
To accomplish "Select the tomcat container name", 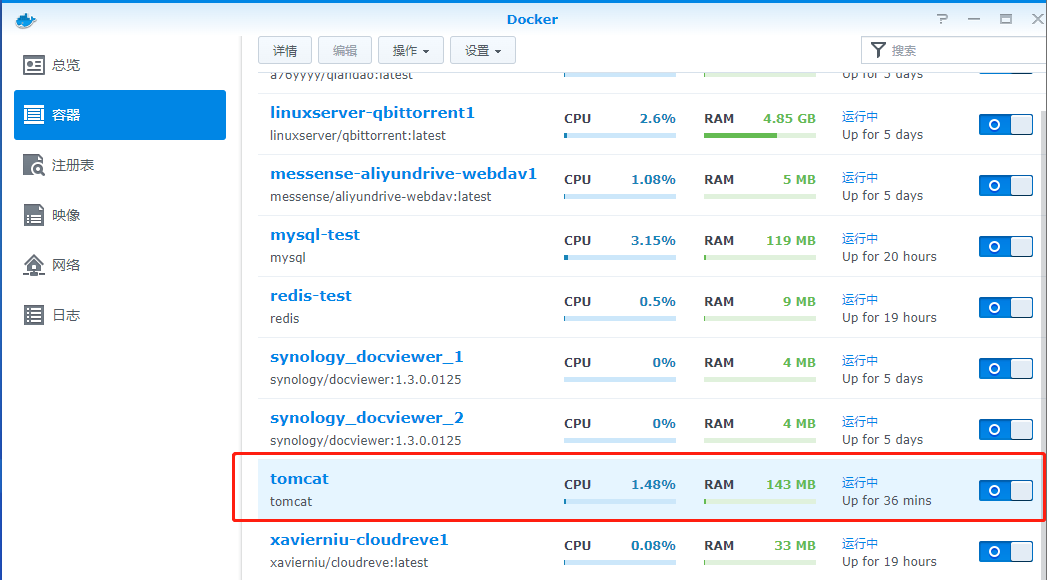I will click(299, 479).
